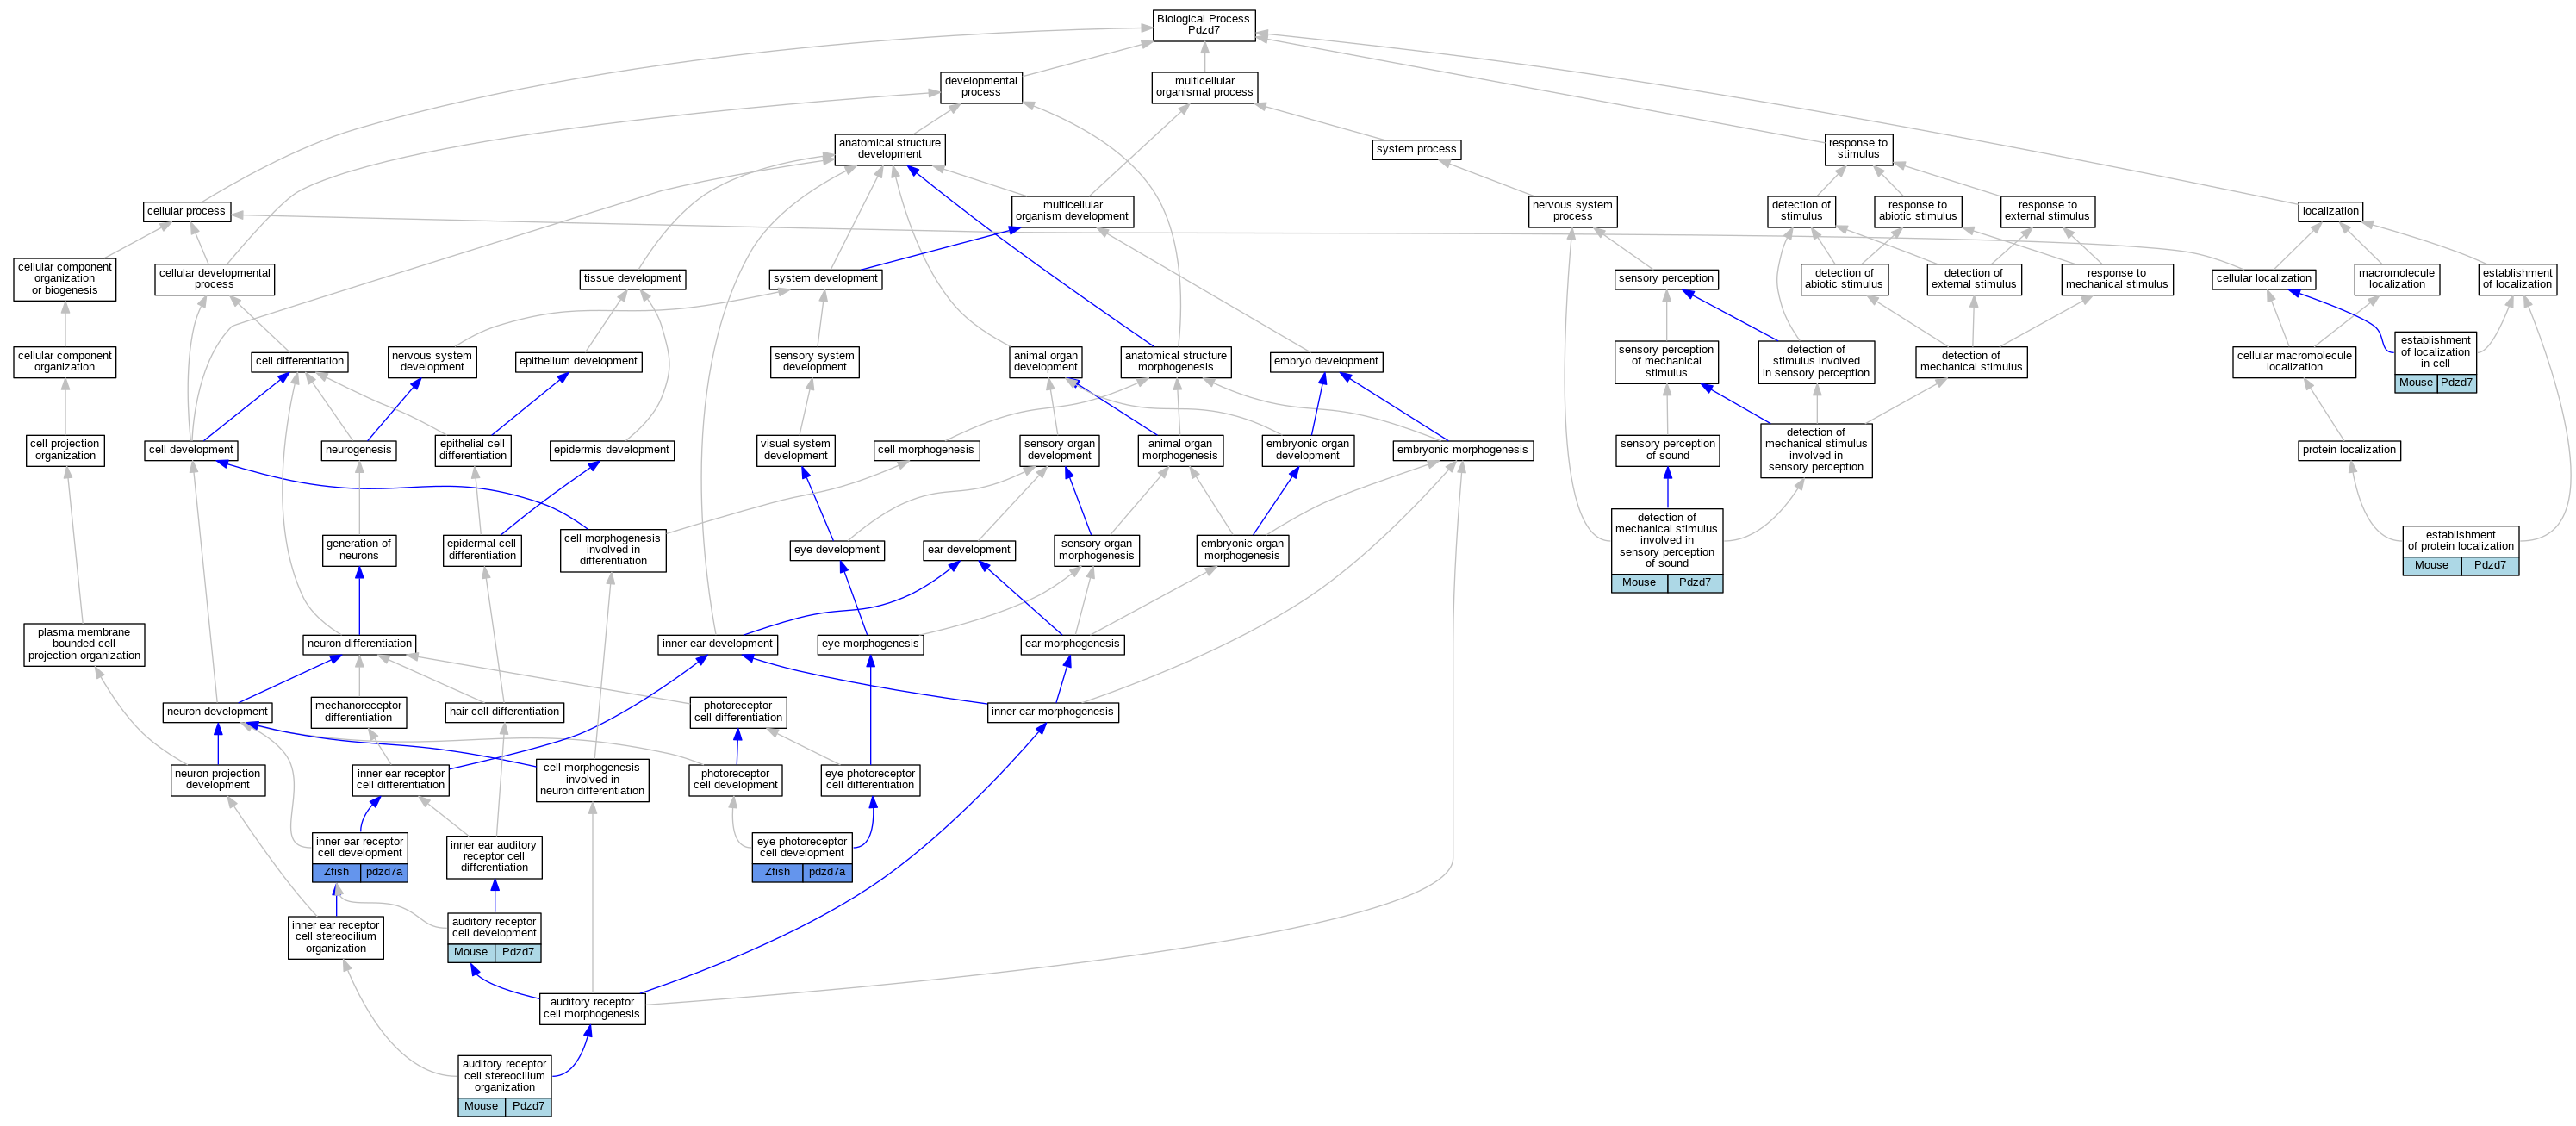The height and width of the screenshot is (1126, 2576).
Task: Click the 'sensory perception of mechanical stimulus' node
Action: point(1666,361)
